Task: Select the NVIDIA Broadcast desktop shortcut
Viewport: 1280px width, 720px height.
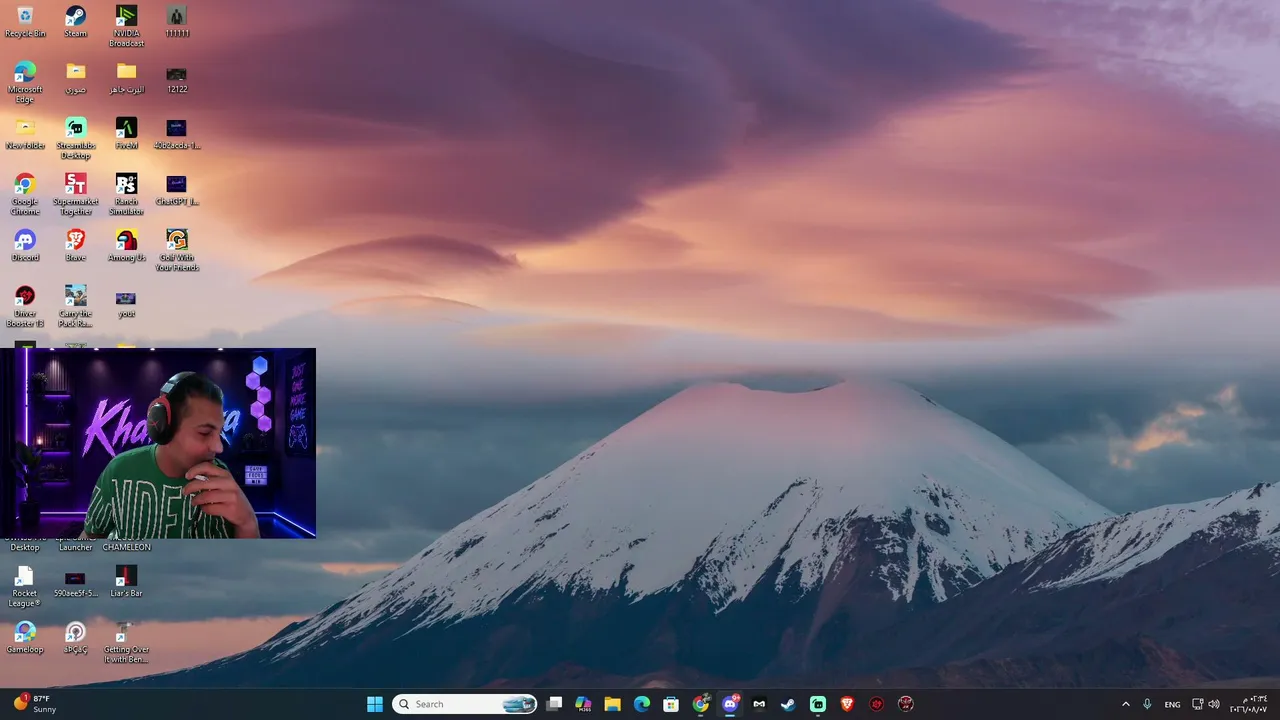Action: pos(126,27)
